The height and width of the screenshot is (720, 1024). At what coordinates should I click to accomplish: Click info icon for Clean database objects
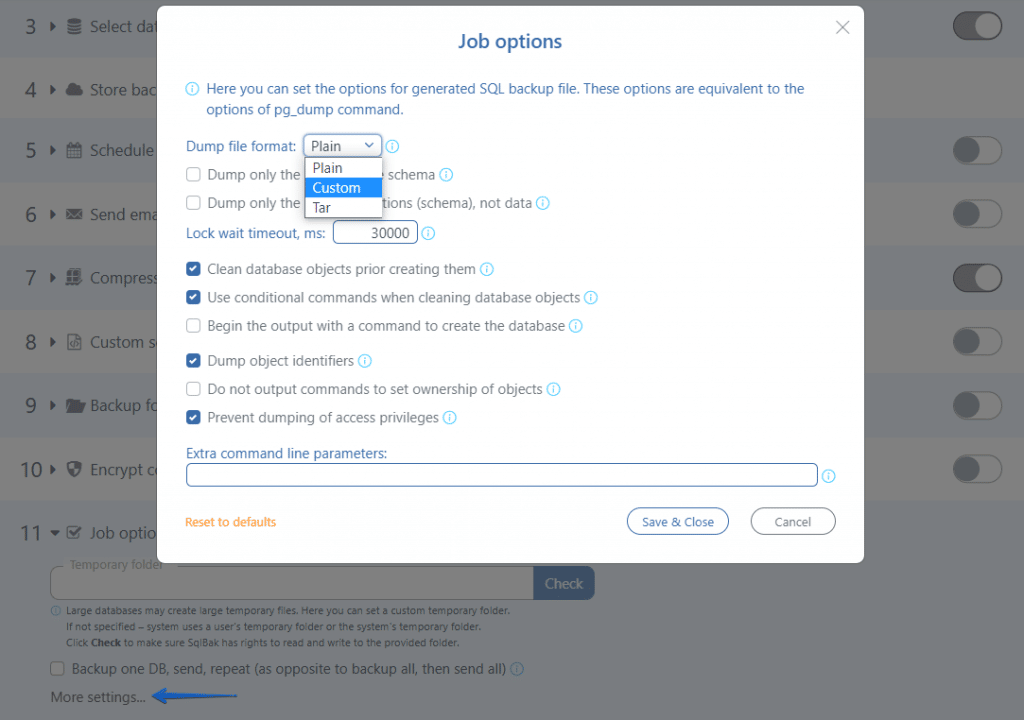click(487, 269)
